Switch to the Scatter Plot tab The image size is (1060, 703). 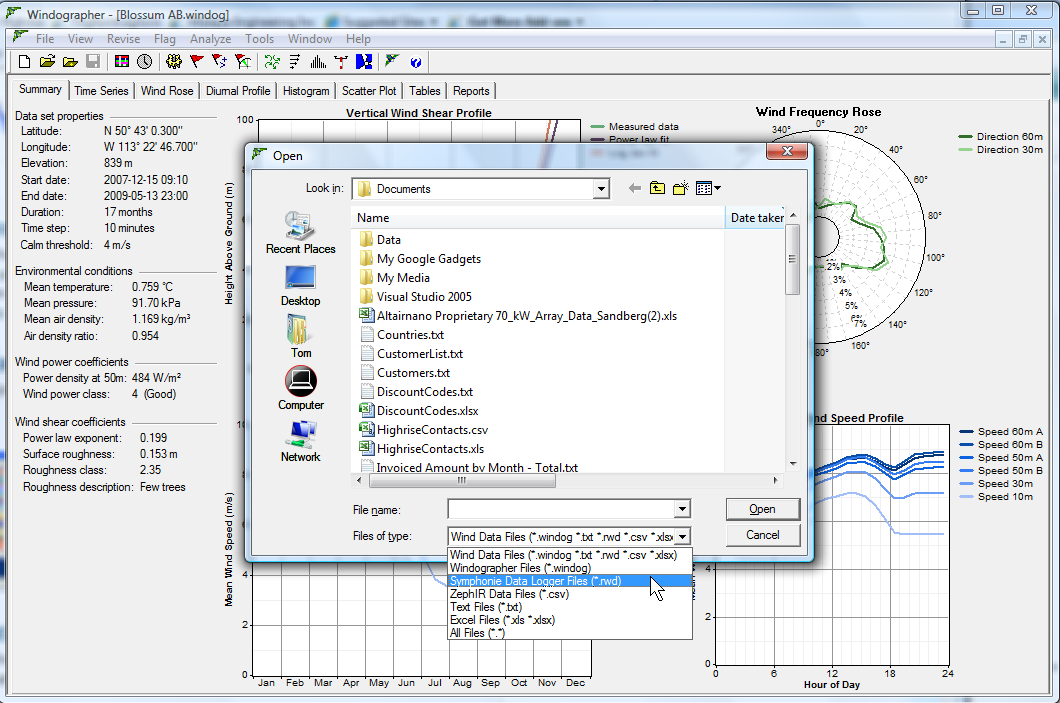pyautogui.click(x=369, y=91)
